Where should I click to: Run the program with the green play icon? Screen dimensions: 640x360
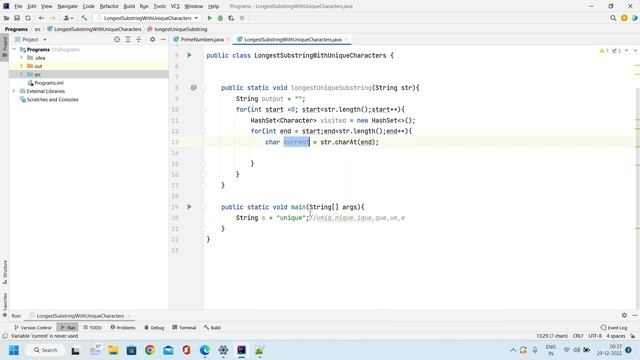[x=209, y=18]
